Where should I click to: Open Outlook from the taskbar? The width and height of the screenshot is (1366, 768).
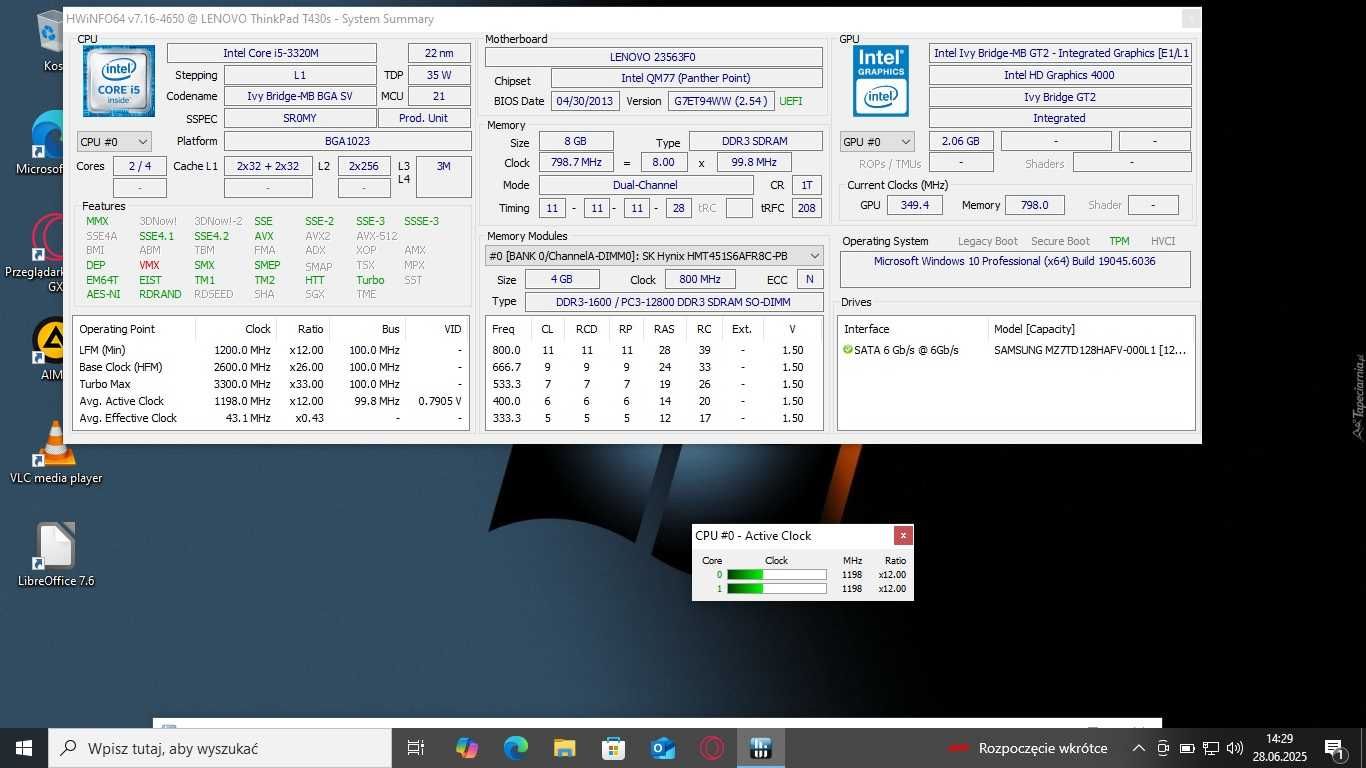[662, 748]
